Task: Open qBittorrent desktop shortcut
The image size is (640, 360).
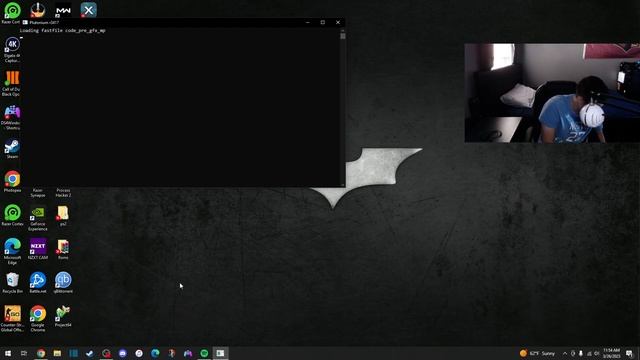Action: pyautogui.click(x=63, y=282)
